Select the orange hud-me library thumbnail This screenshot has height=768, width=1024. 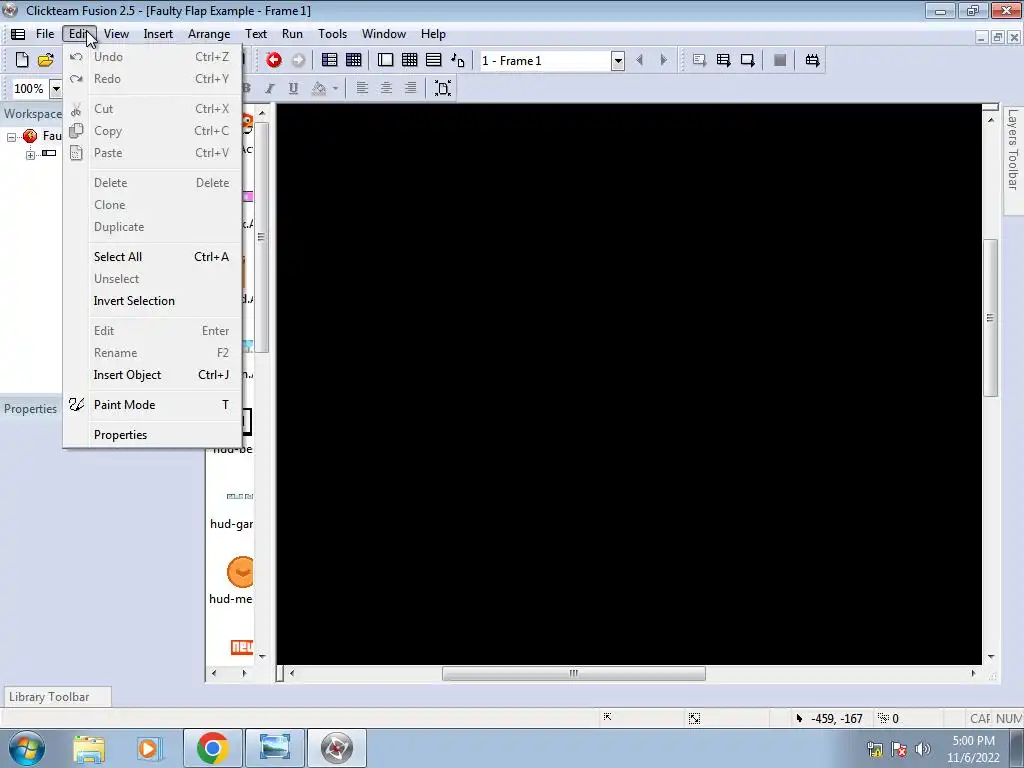[240, 573]
